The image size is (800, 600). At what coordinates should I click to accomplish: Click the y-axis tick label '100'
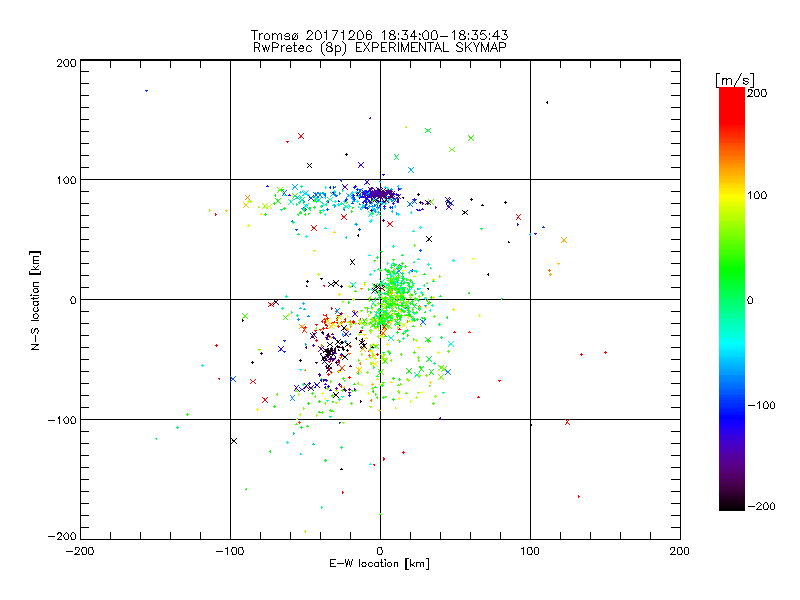66,181
